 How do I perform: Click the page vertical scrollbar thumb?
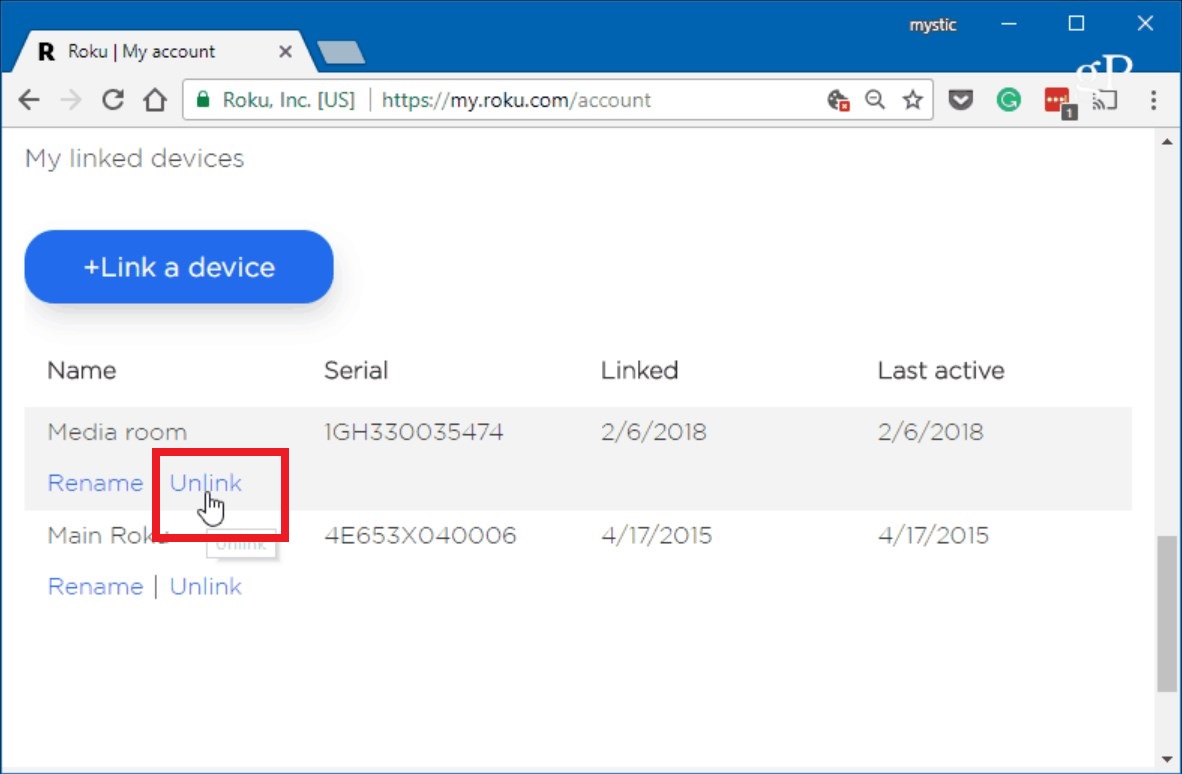click(x=1166, y=613)
